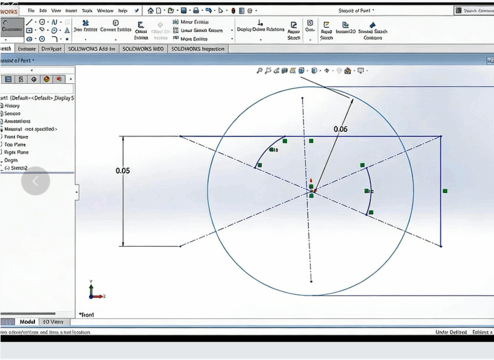Screen dimensions: 494x360
Task: Click Zoom to Fit in view toolbar
Action: click(259, 71)
